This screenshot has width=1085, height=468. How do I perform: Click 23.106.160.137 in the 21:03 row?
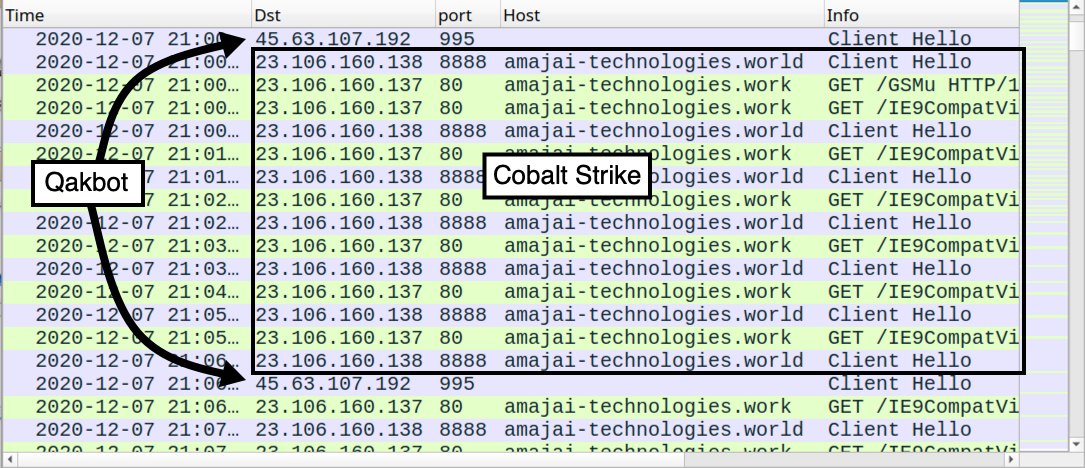338,246
